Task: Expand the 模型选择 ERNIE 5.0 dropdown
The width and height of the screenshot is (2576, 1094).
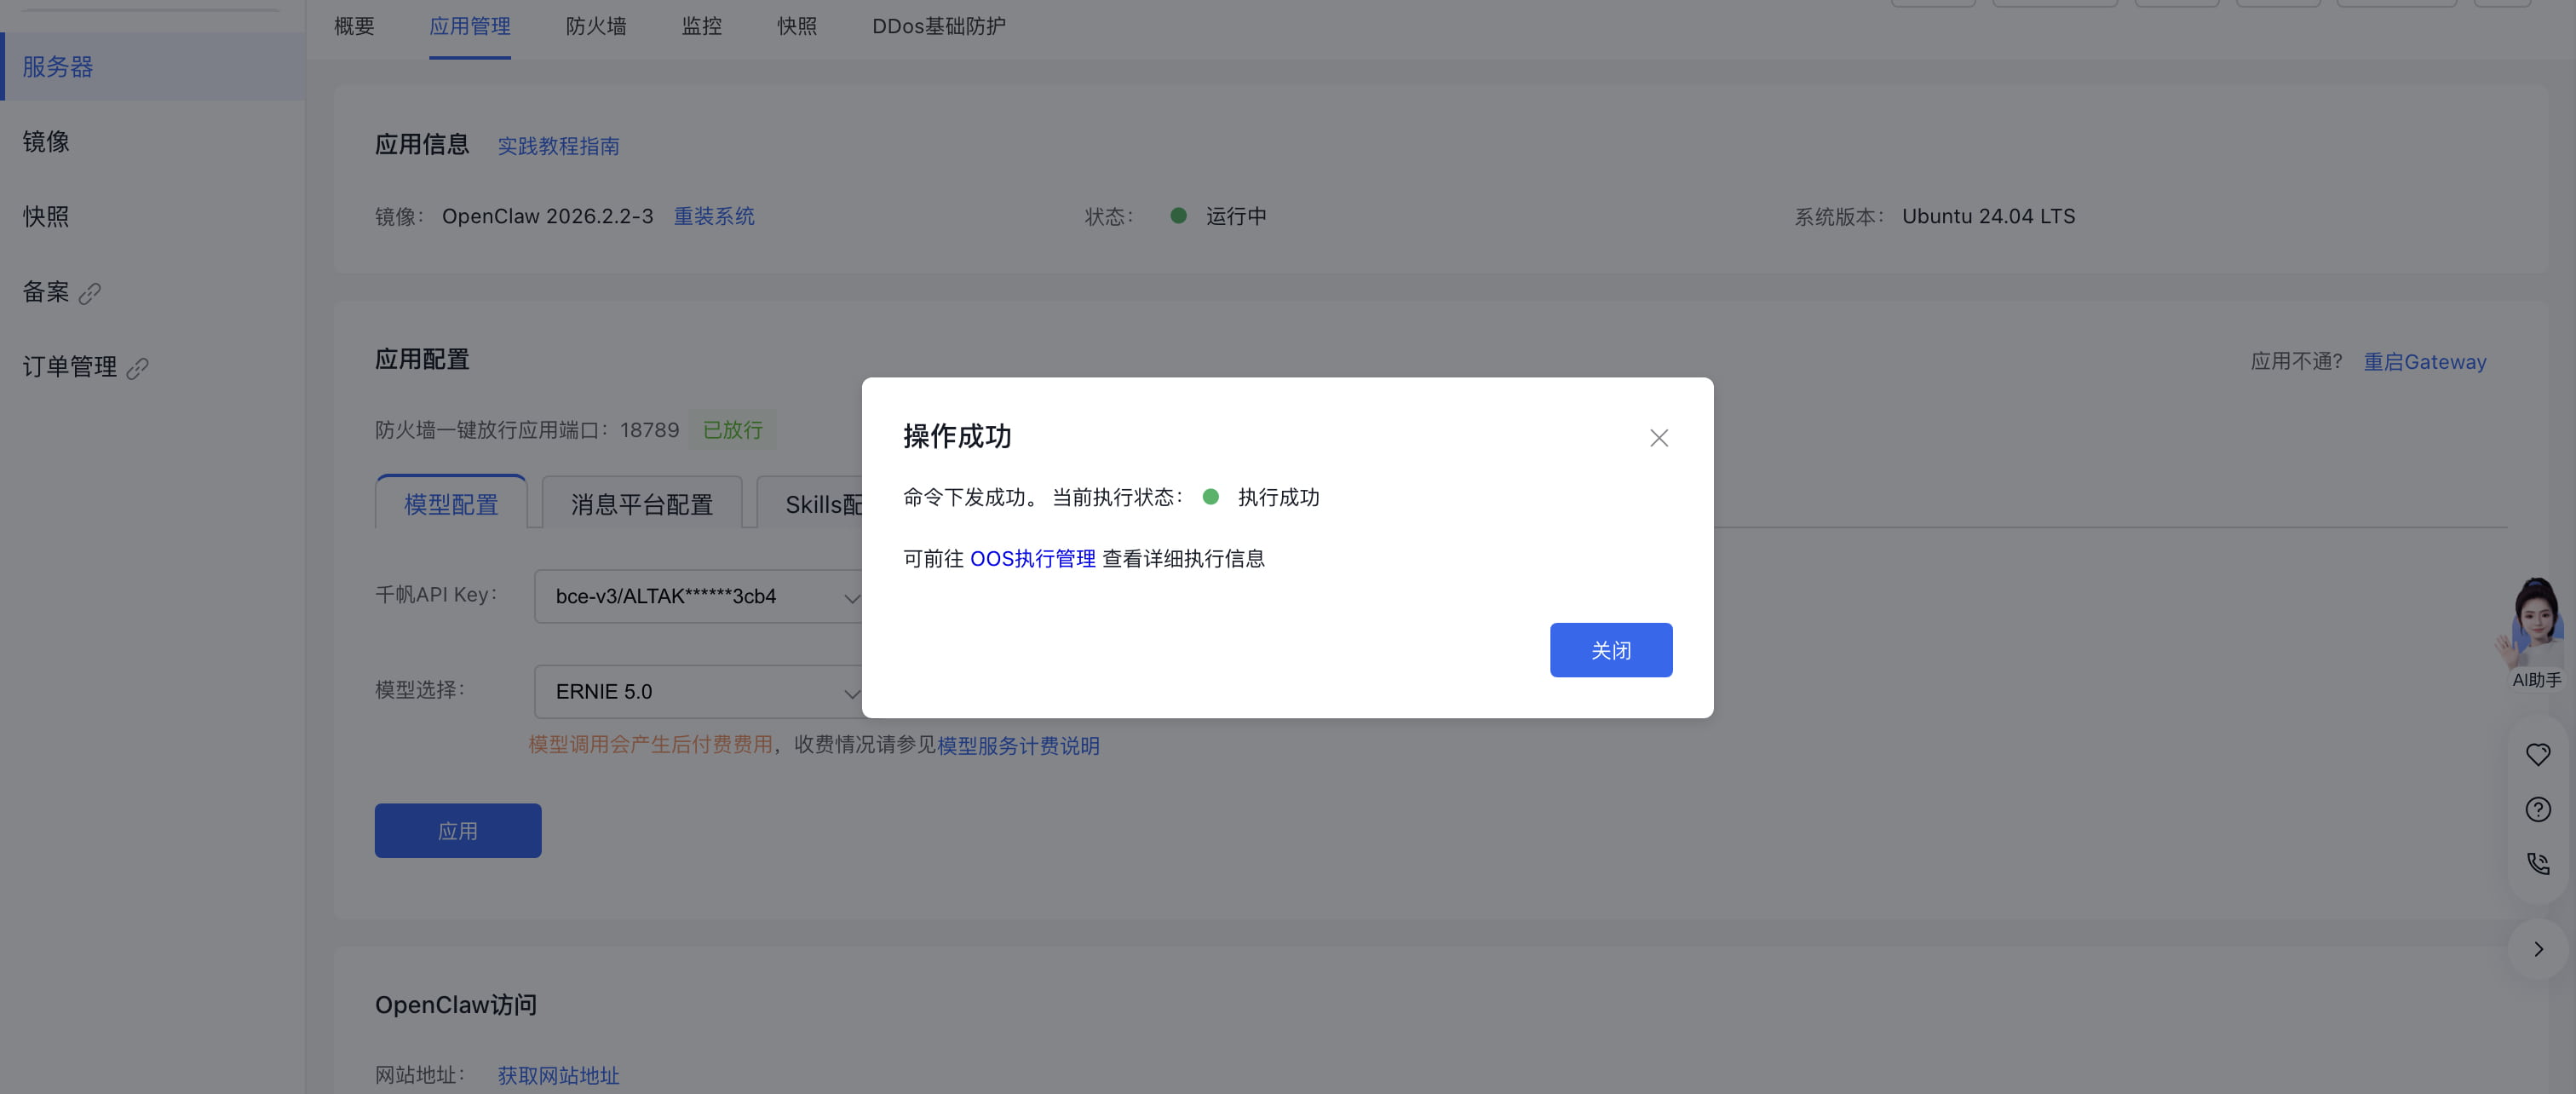Action: pos(700,692)
